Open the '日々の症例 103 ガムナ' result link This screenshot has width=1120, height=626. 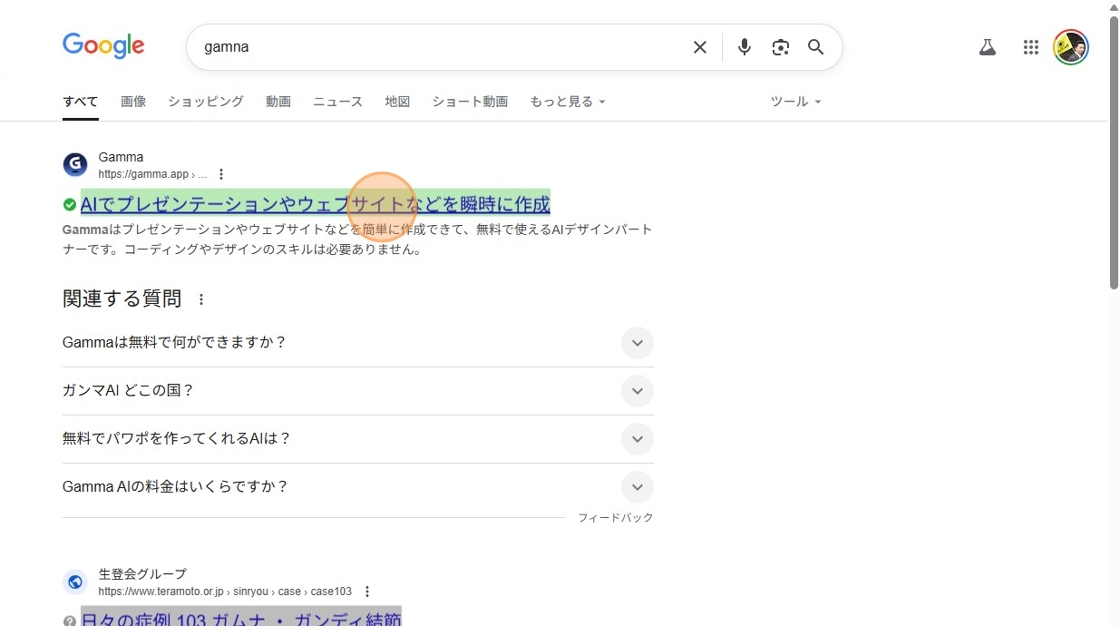coord(241,619)
